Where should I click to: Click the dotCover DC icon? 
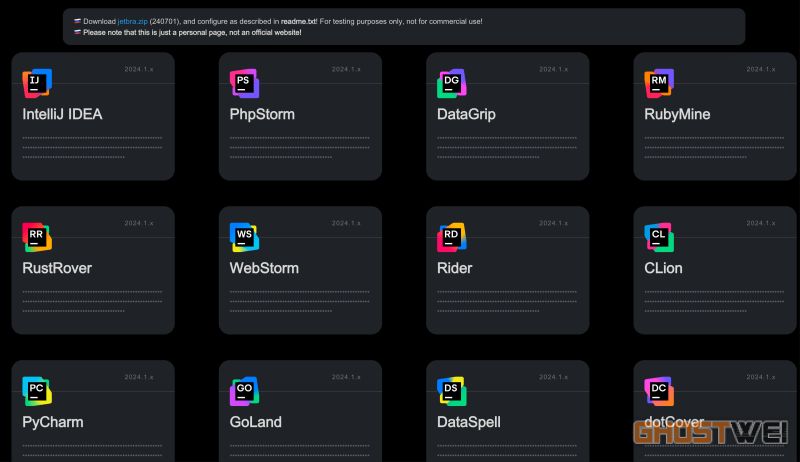[x=659, y=390]
